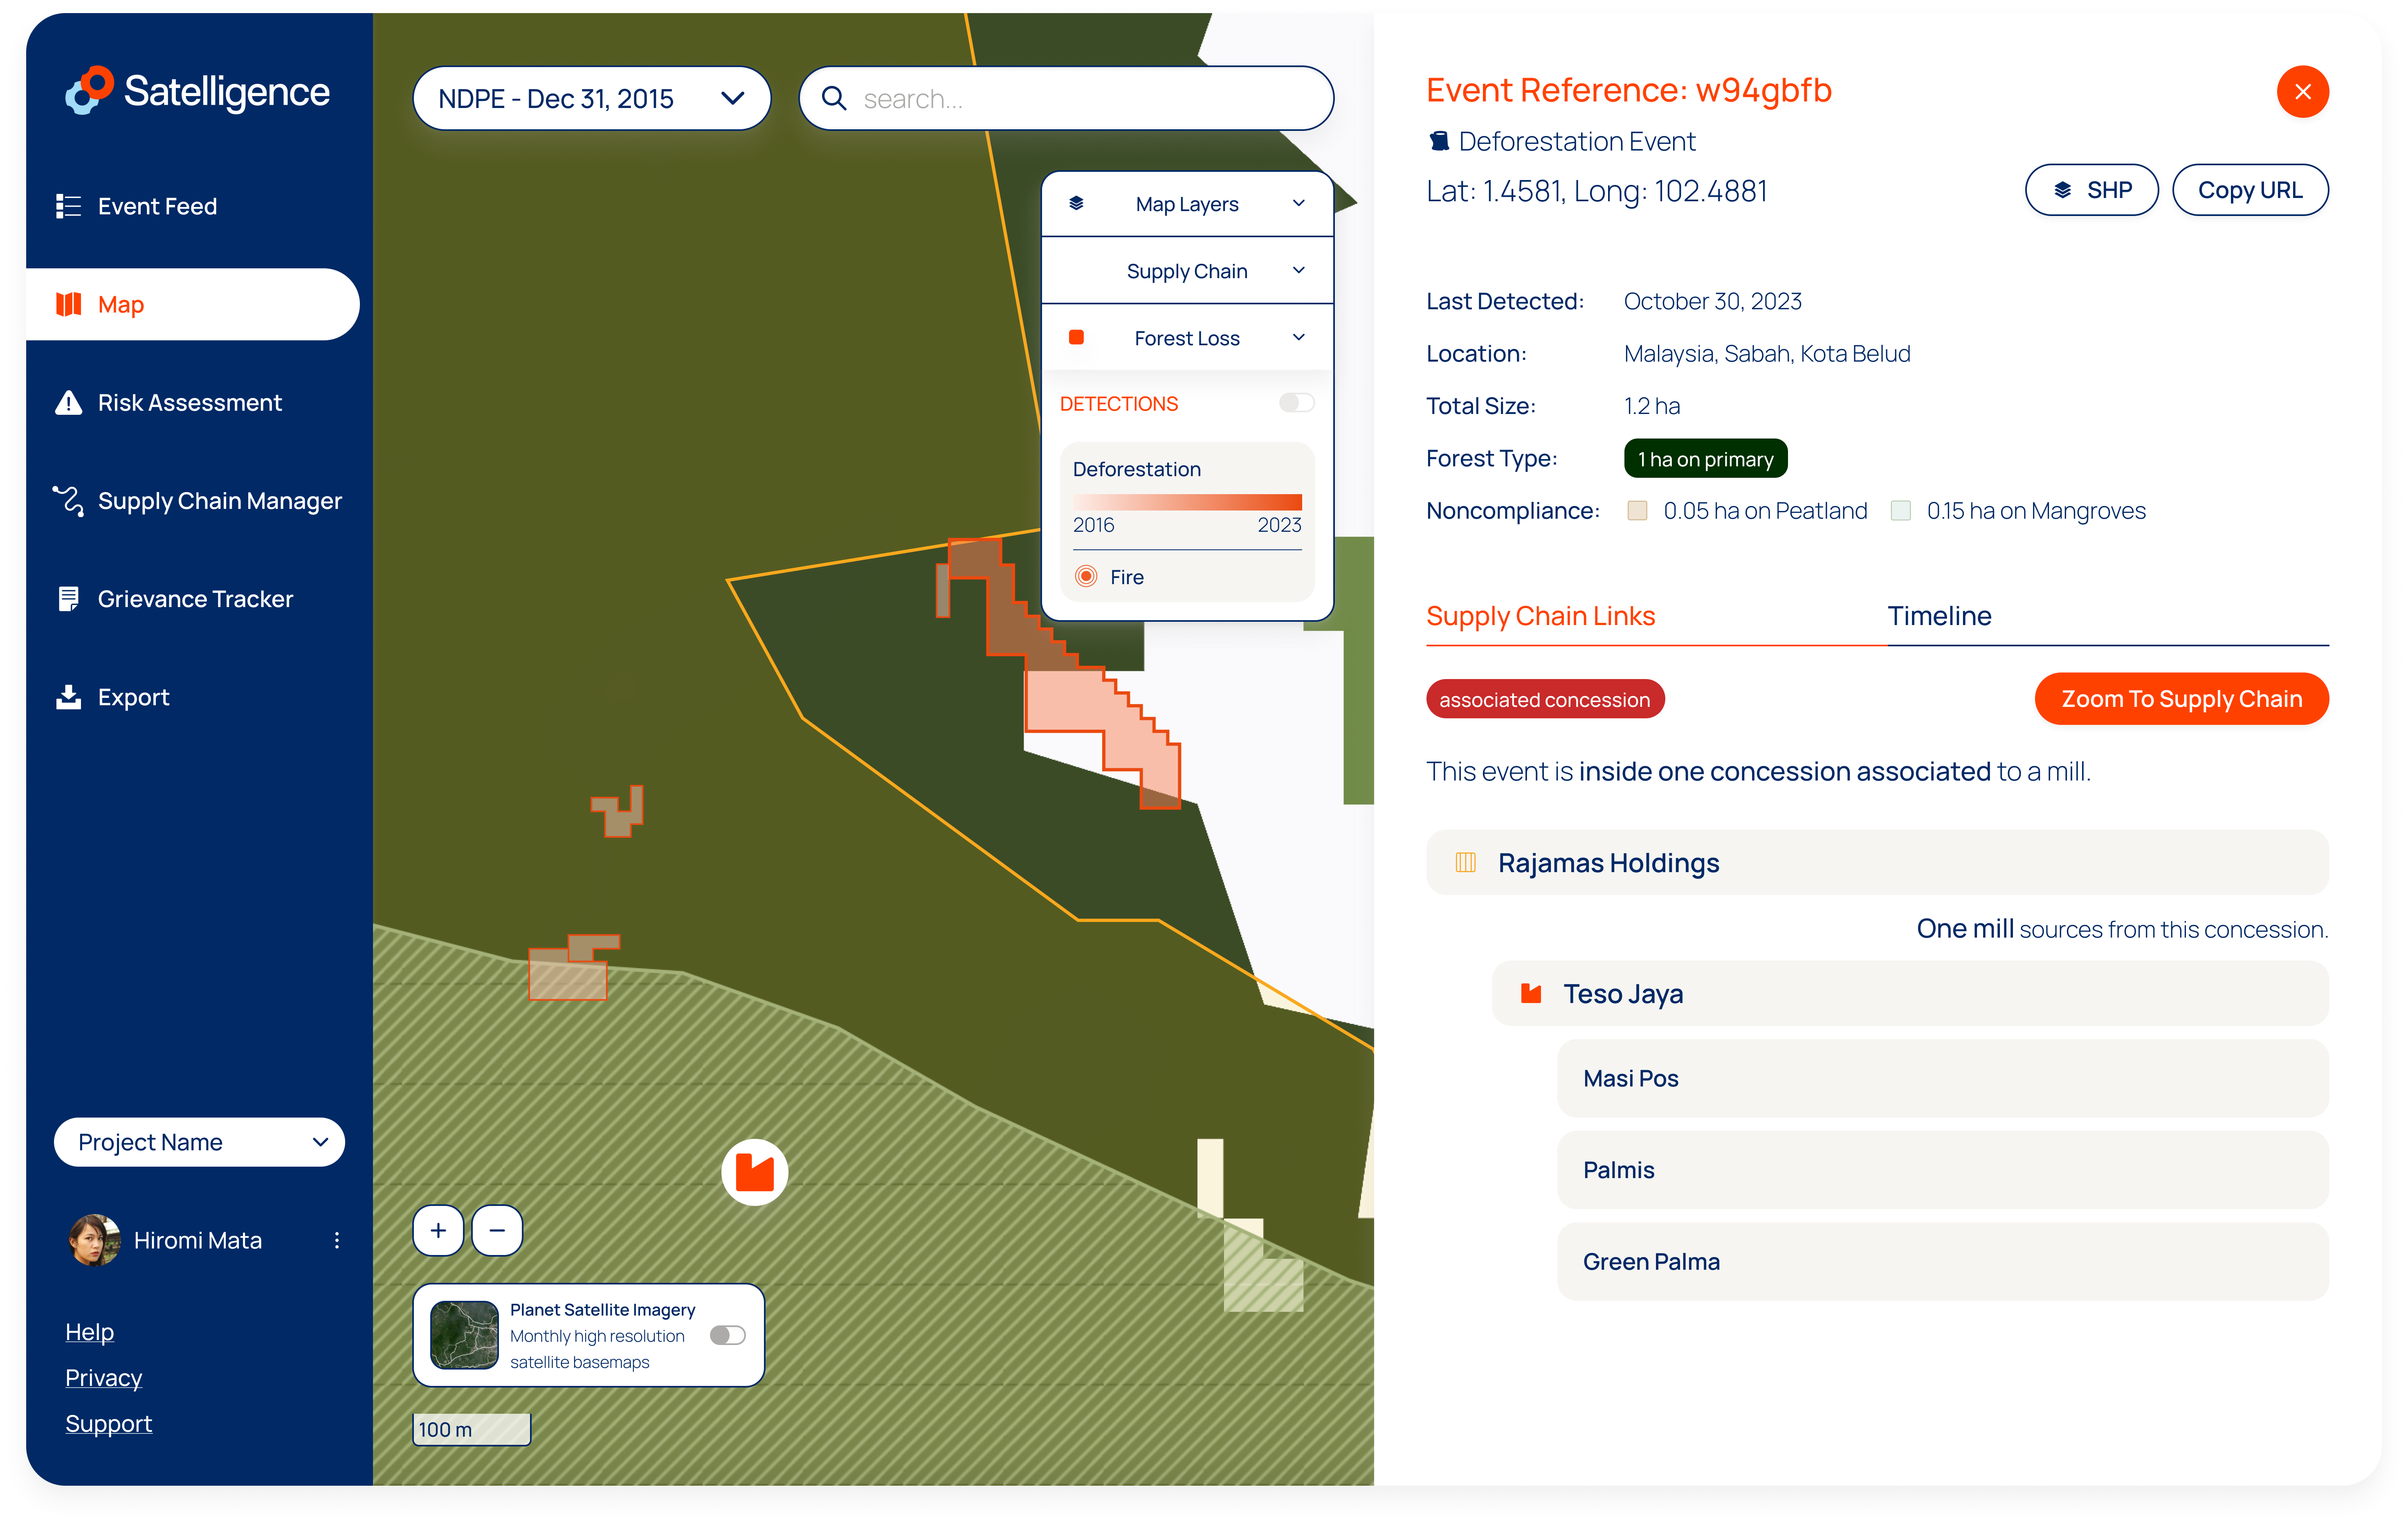Click the Risk Assessment warning icon

click(x=68, y=403)
